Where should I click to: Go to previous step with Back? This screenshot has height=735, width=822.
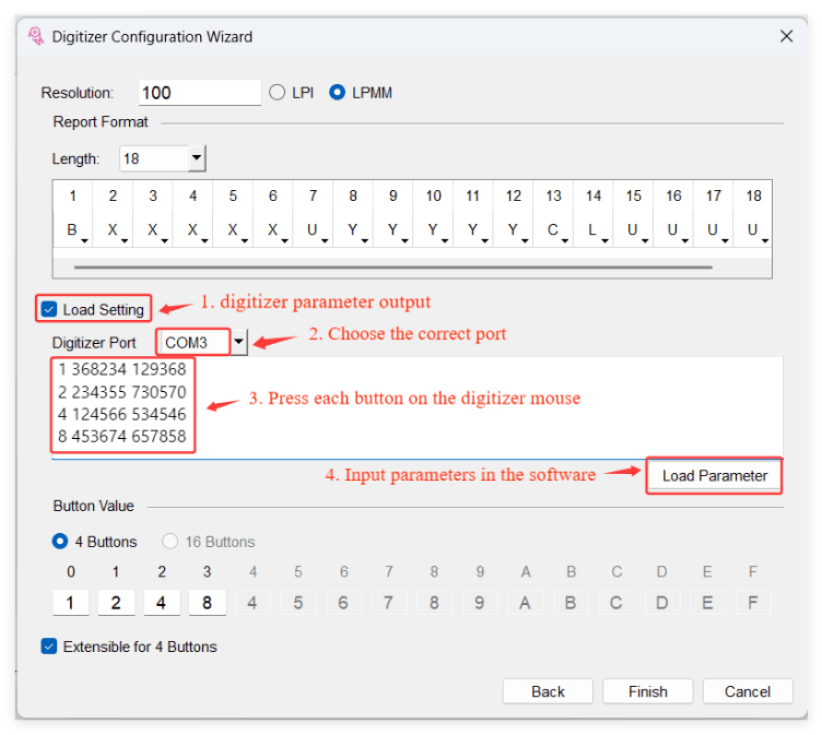point(548,691)
